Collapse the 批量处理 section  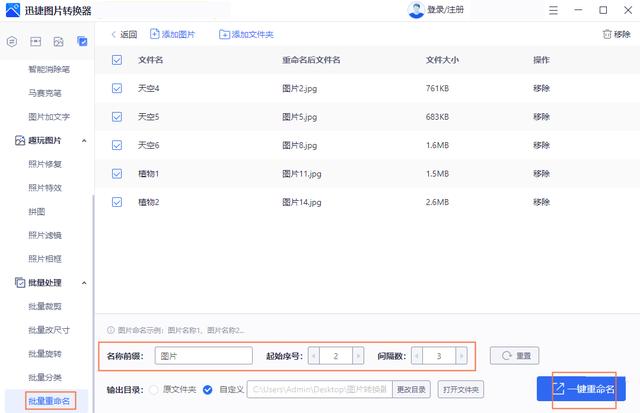click(84, 283)
